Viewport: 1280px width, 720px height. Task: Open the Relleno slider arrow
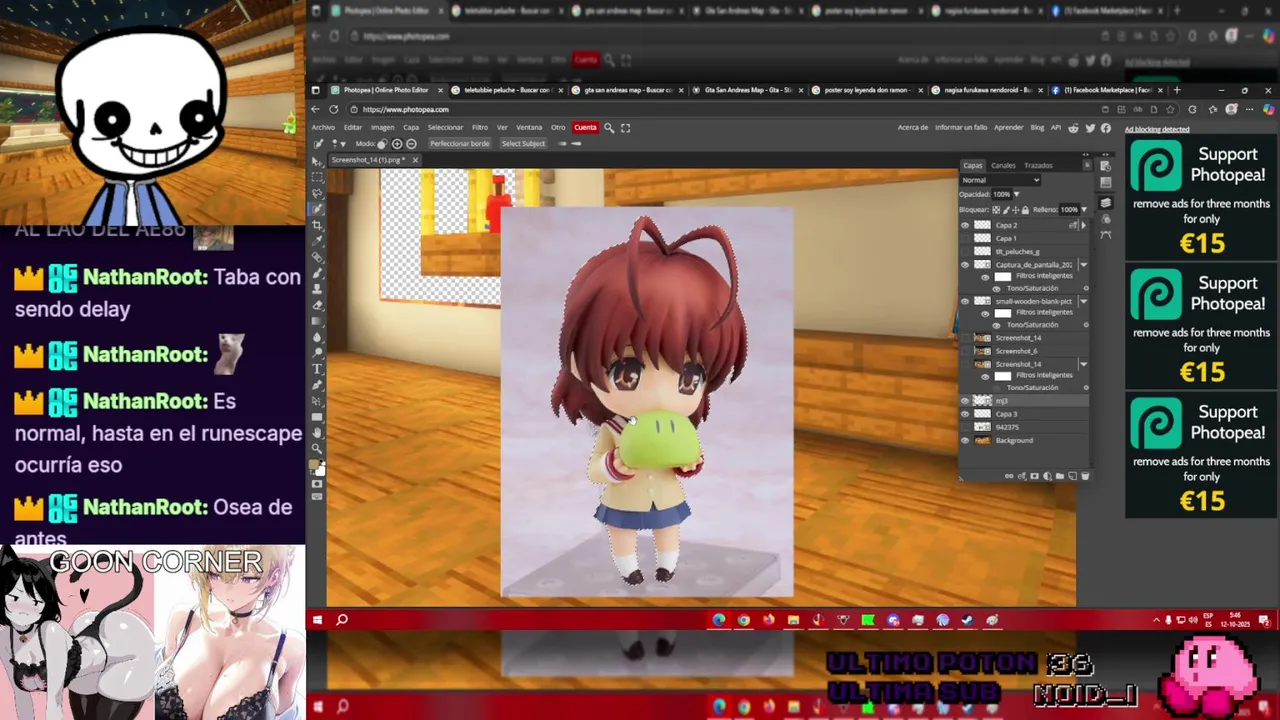point(1084,210)
